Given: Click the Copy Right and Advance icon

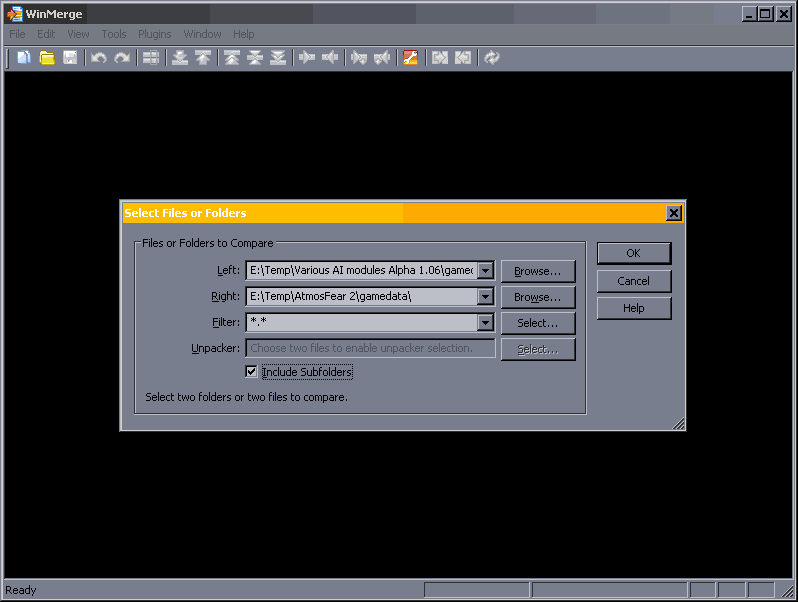Looking at the screenshot, I should point(359,58).
